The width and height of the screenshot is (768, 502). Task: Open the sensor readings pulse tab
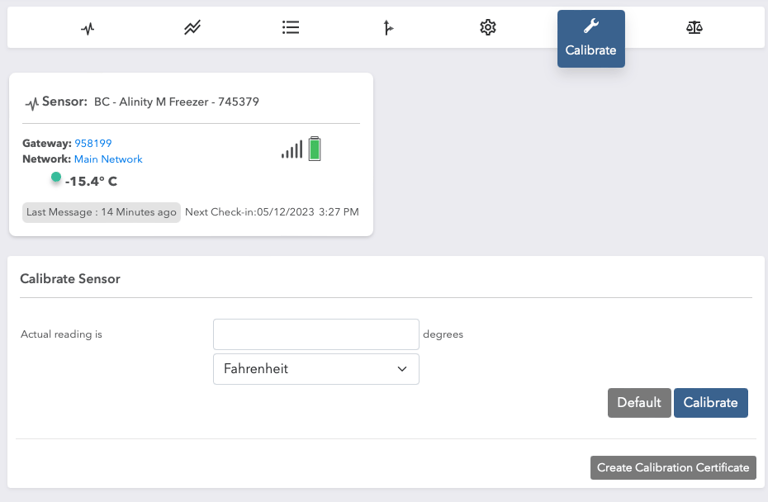[88, 28]
